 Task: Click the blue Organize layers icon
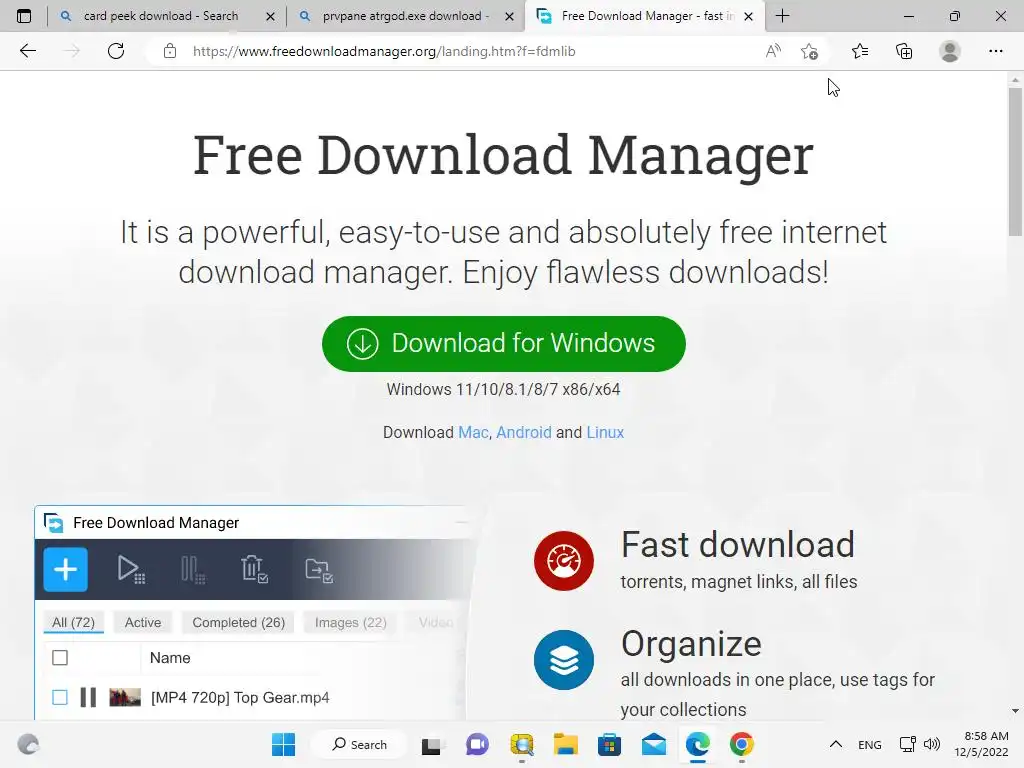tap(564, 660)
